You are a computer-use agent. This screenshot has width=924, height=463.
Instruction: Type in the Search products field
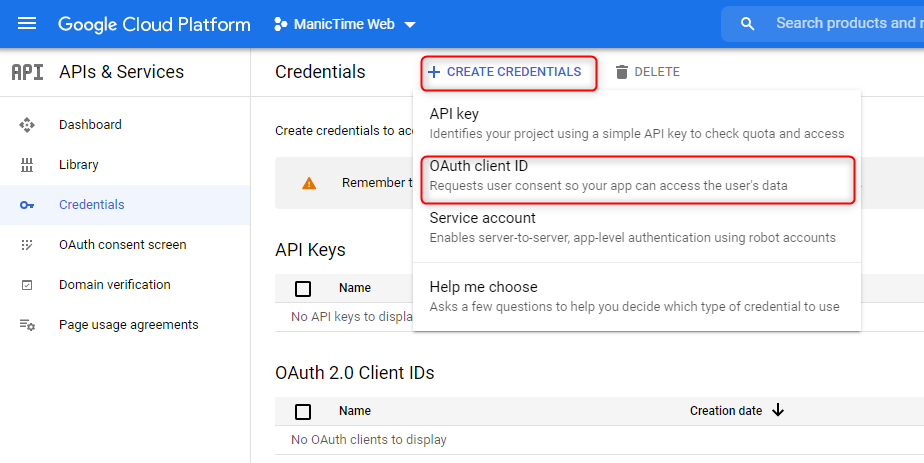click(845, 24)
